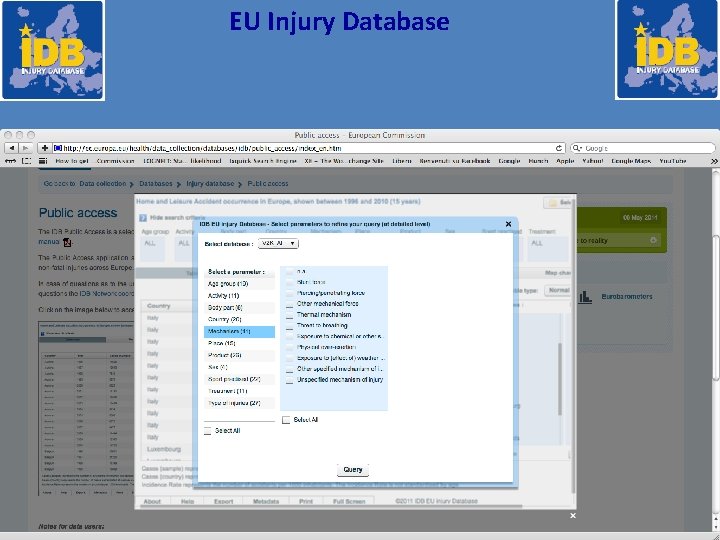Image resolution: width=720 pixels, height=540 pixels.
Task: Tick Other mechanical force checkbox
Action: click(289, 304)
